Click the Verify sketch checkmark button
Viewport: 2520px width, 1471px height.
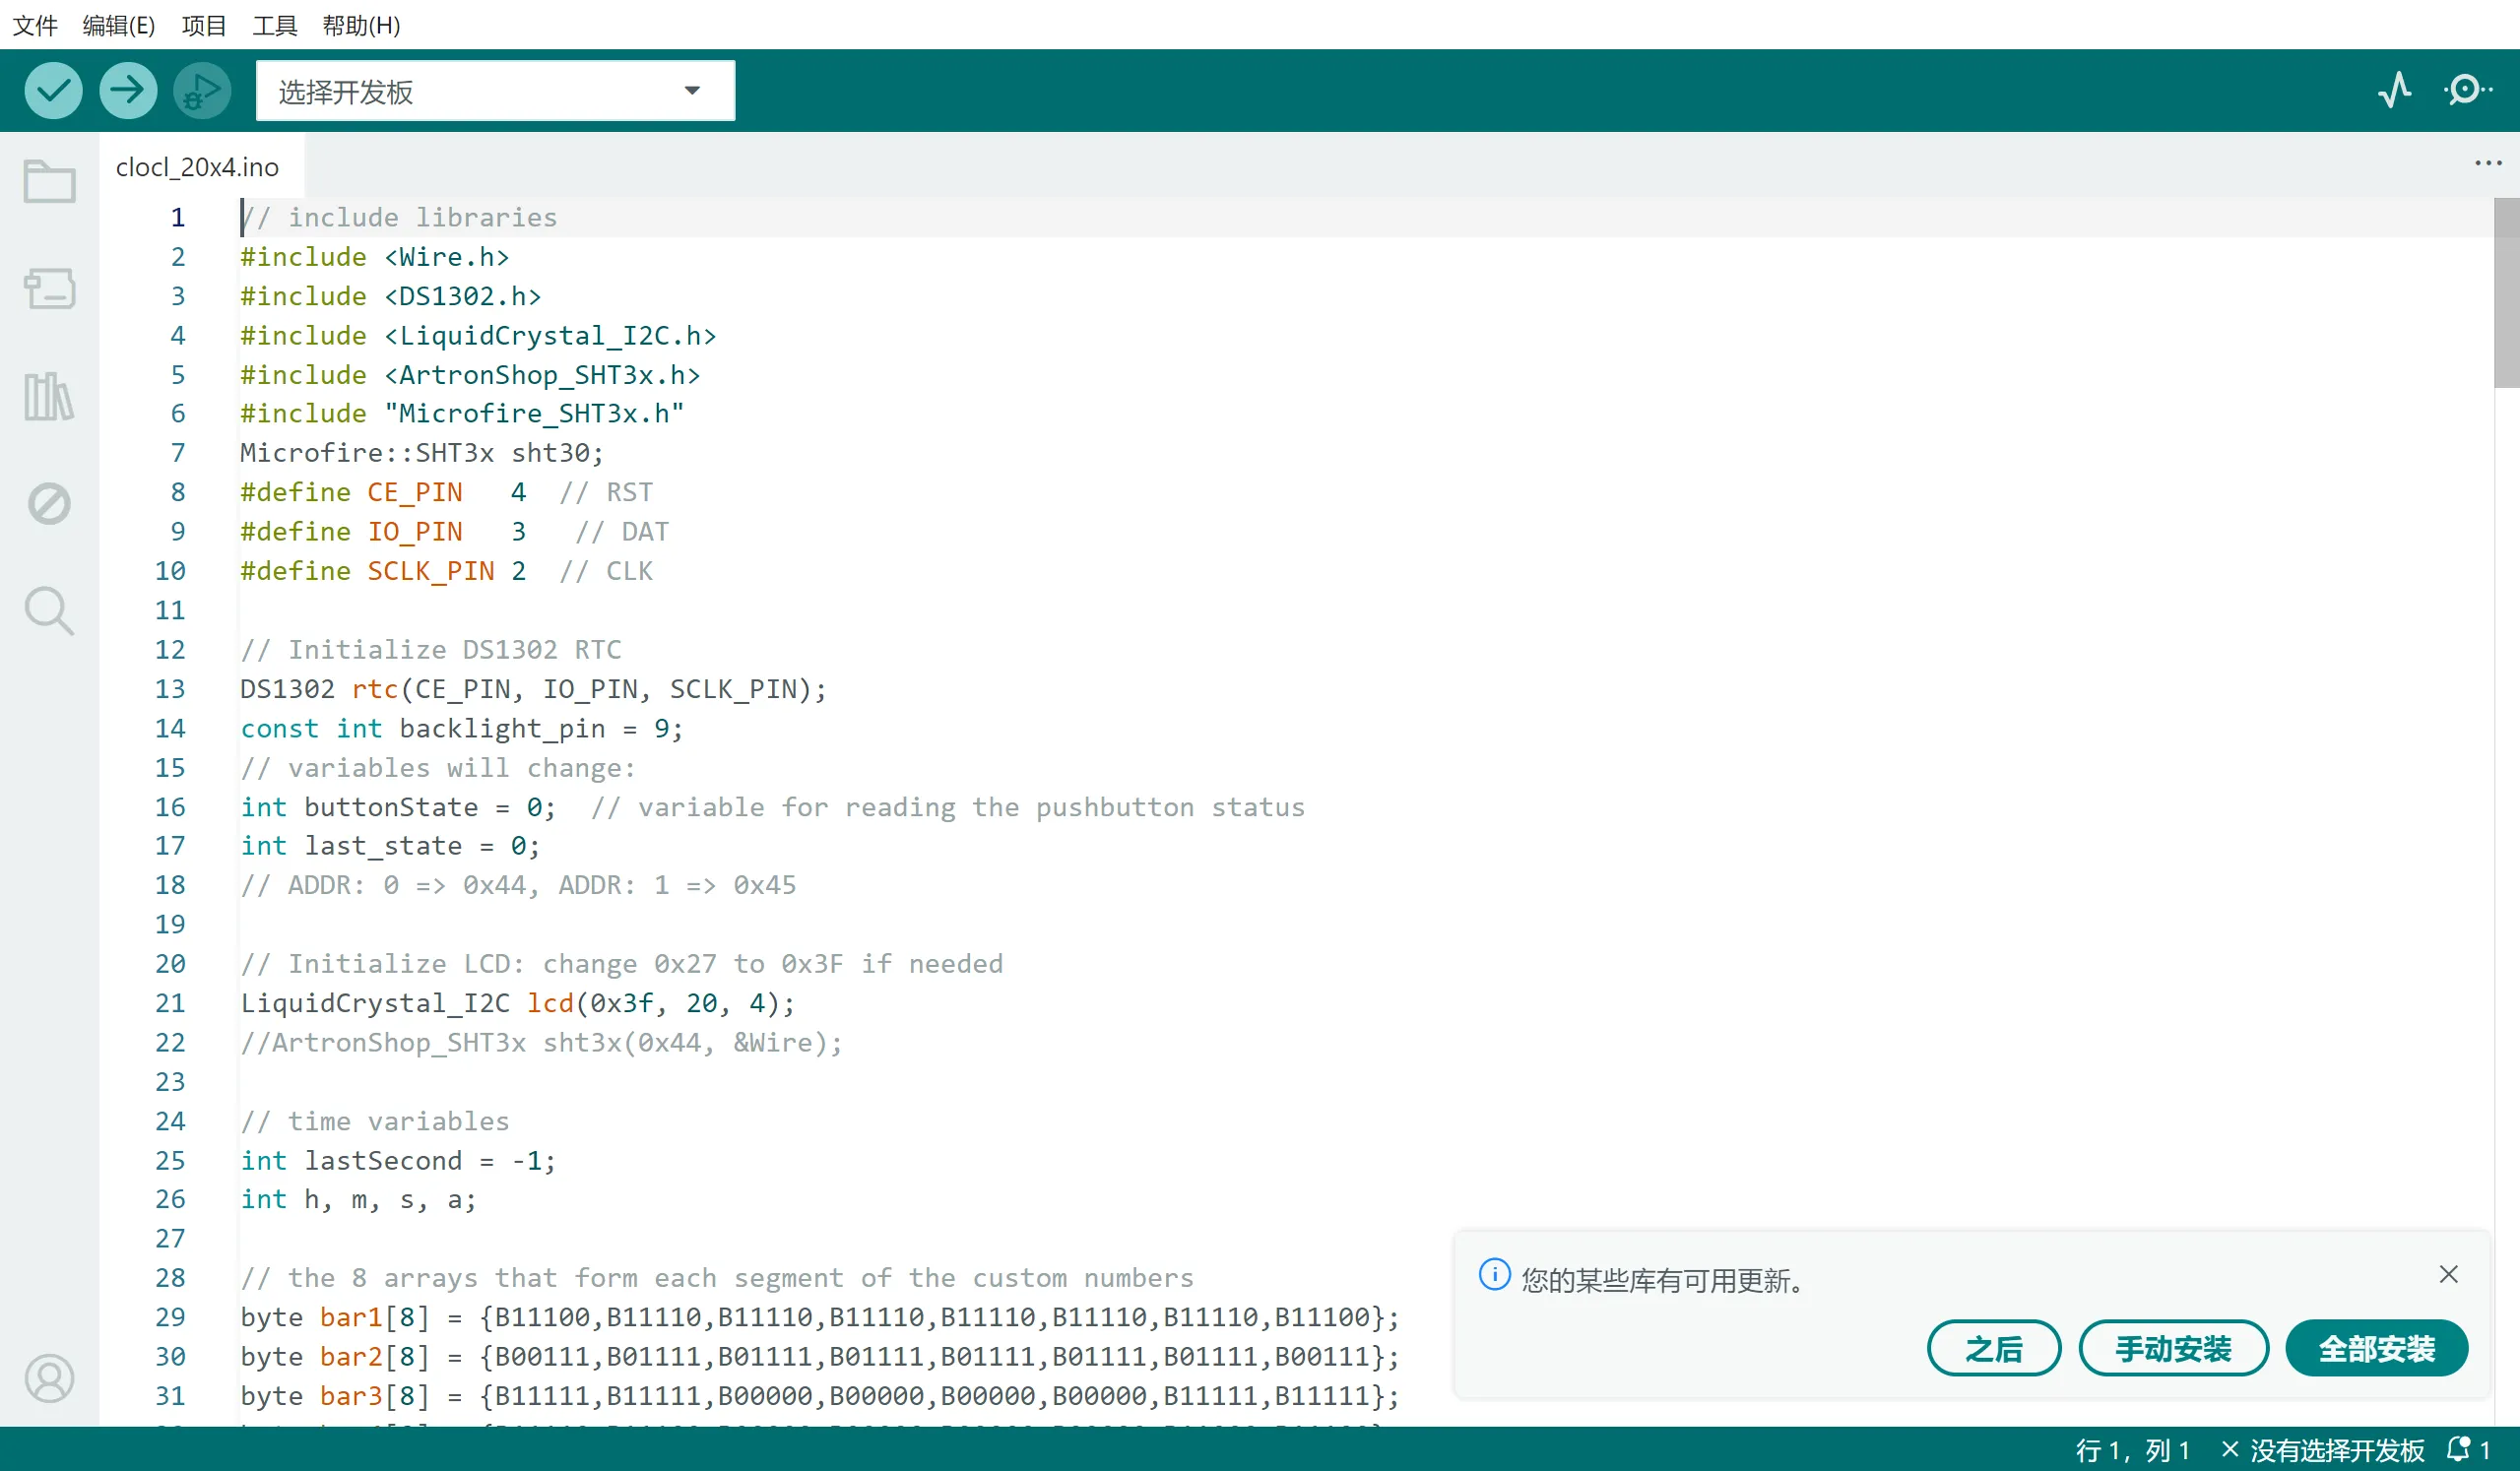[53, 91]
